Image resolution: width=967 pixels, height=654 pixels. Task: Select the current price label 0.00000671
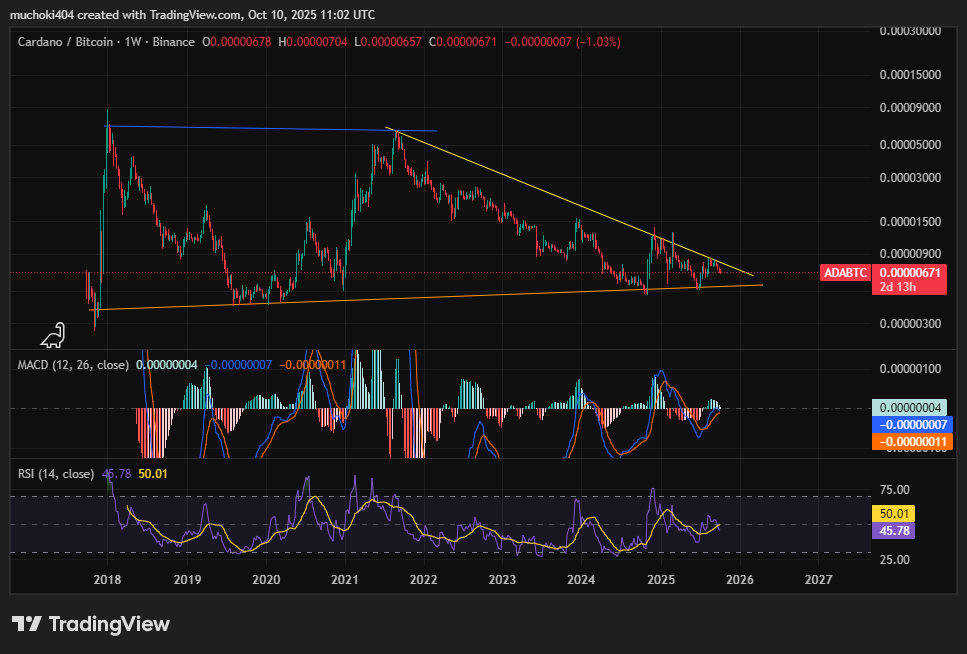910,272
